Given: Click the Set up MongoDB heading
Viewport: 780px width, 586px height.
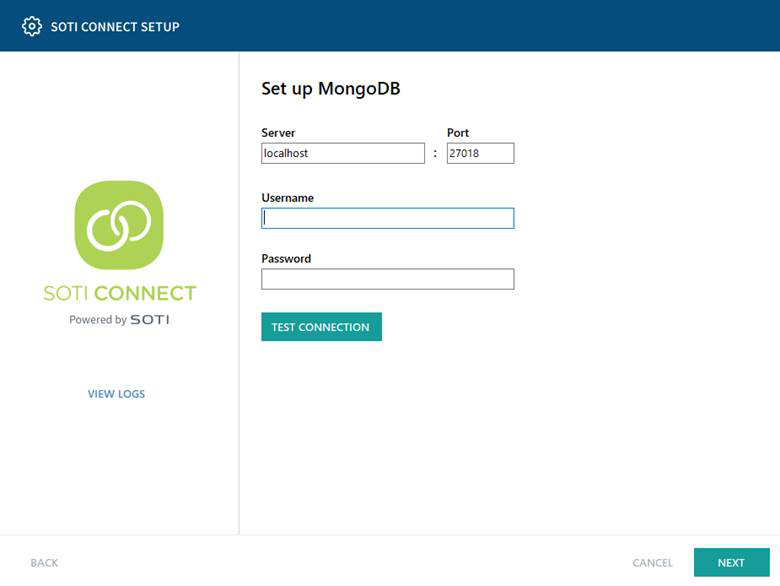Looking at the screenshot, I should click(331, 89).
